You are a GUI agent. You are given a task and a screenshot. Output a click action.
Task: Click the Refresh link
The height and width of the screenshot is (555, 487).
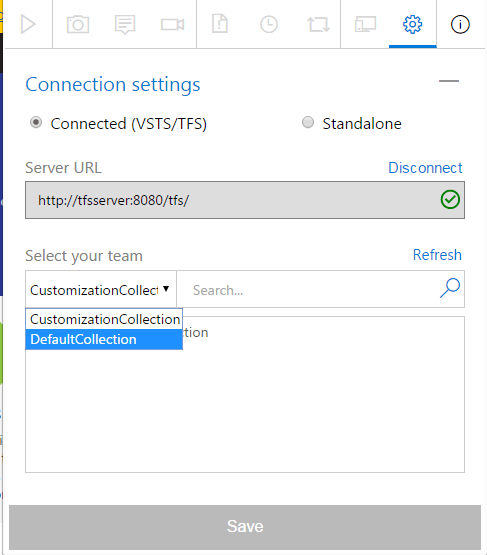tap(437, 254)
